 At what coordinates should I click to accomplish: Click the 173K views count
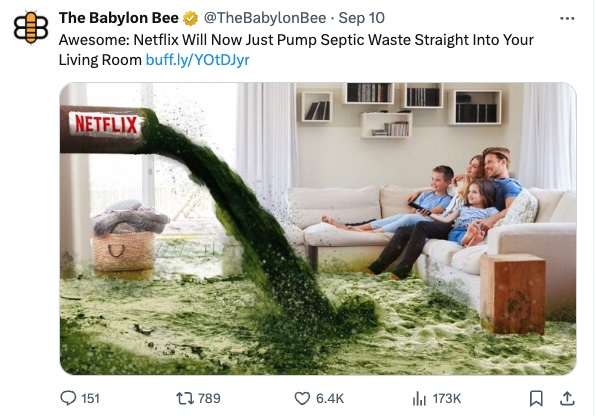click(x=447, y=399)
